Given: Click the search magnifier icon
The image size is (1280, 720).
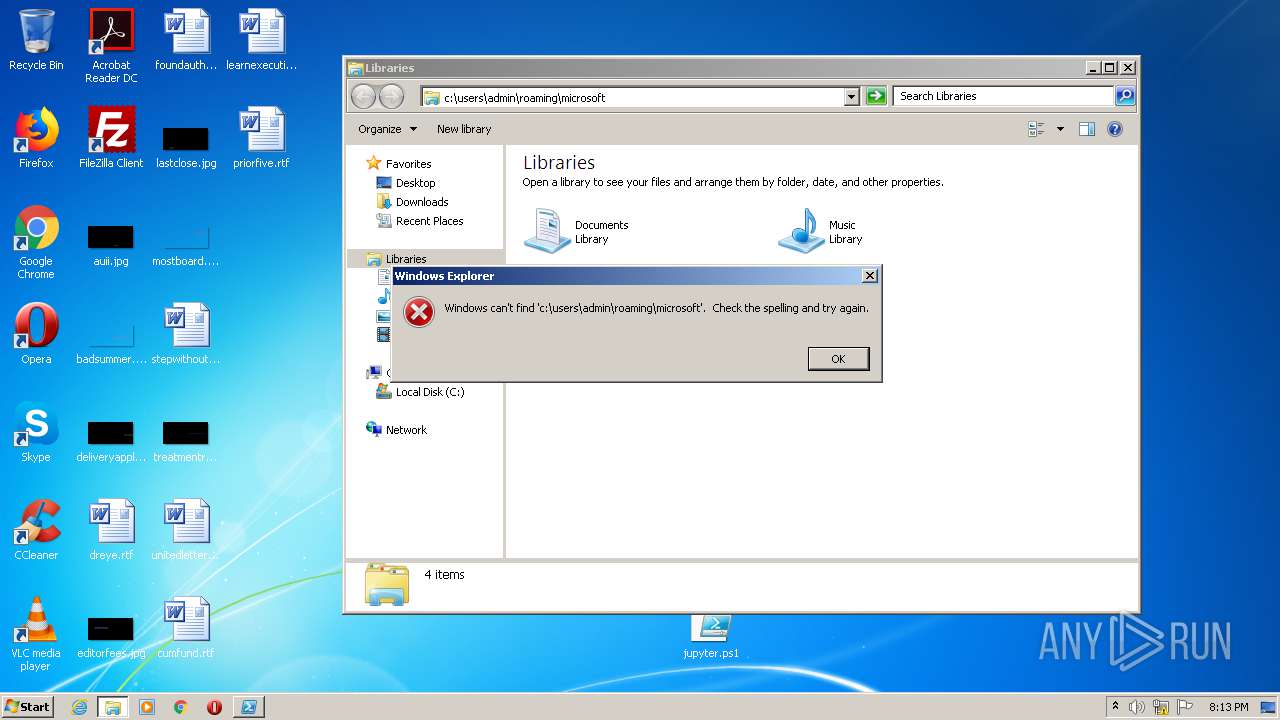Looking at the screenshot, I should [x=1125, y=96].
